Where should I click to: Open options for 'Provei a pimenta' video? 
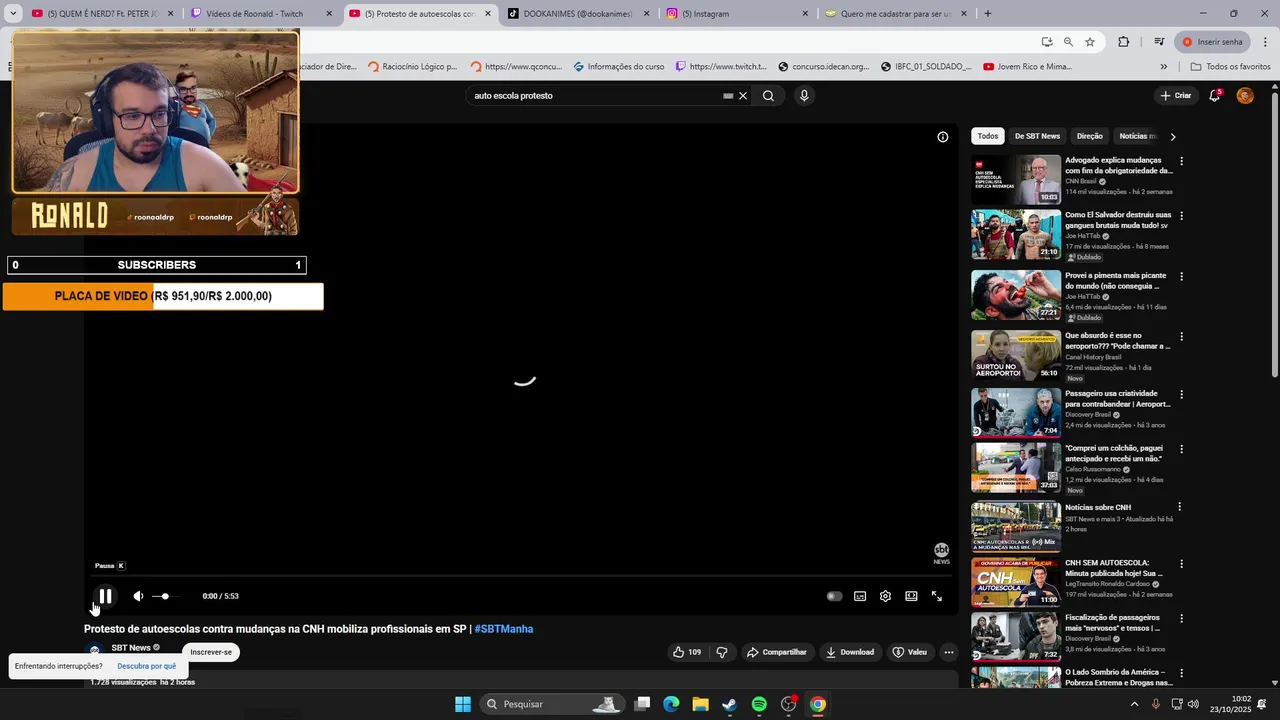[1181, 277]
